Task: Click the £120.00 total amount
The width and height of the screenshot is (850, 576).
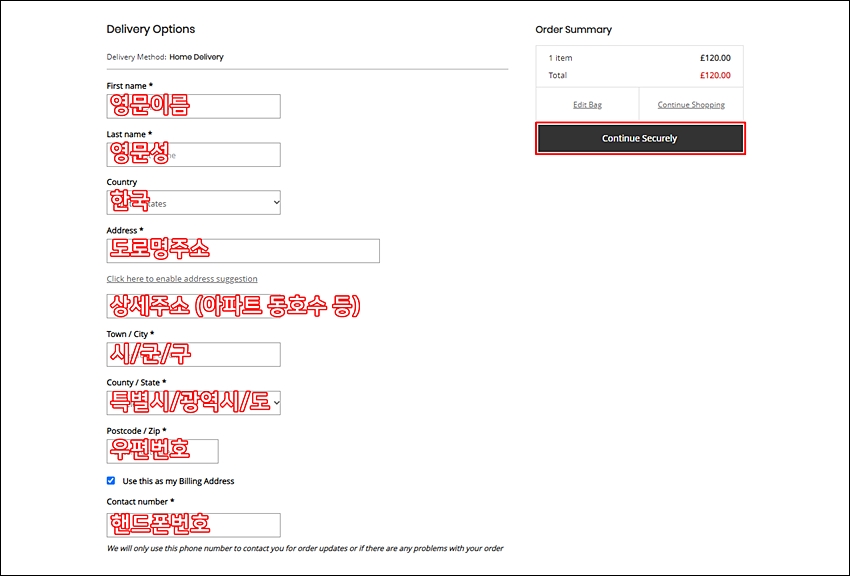Action: click(715, 75)
